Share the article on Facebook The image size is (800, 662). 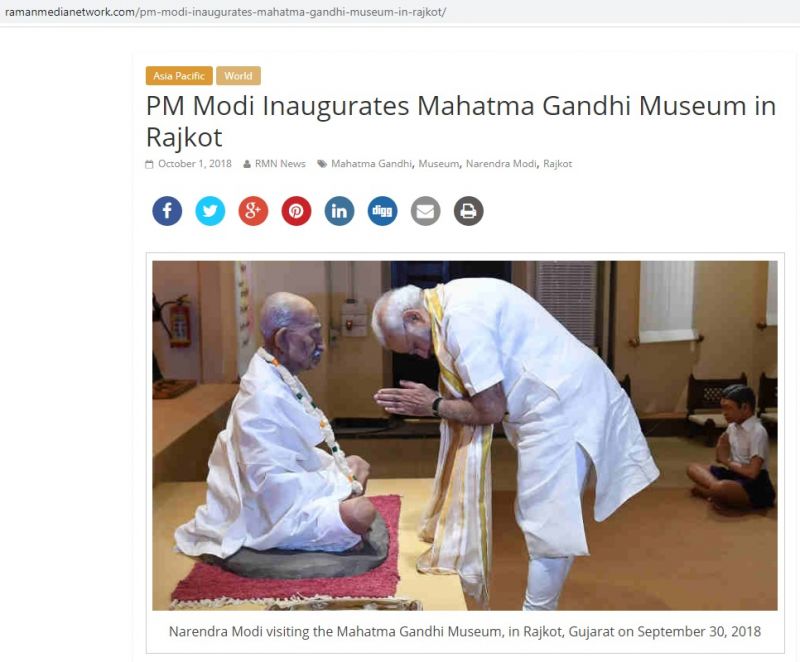click(167, 211)
